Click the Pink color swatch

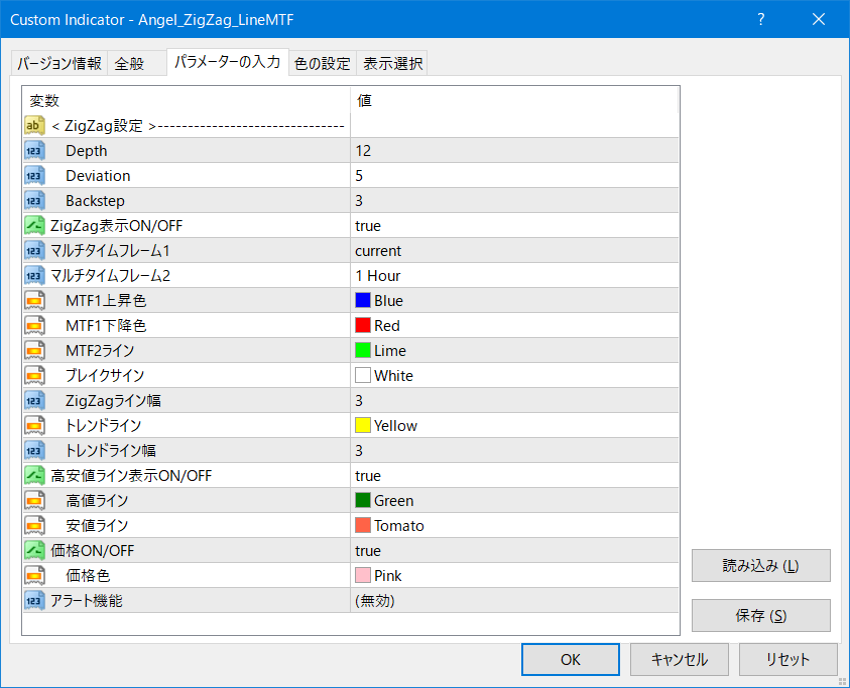click(363, 575)
